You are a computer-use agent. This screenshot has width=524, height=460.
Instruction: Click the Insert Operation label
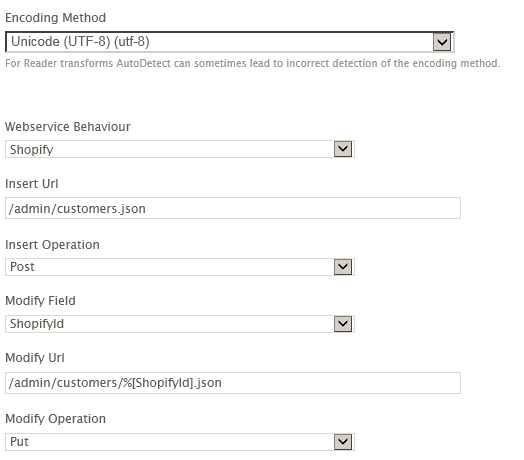click(x=52, y=245)
